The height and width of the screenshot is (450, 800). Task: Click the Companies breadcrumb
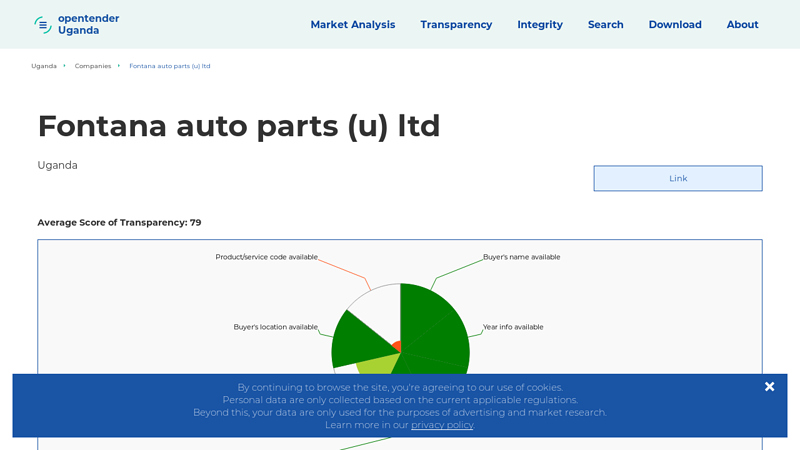93,66
